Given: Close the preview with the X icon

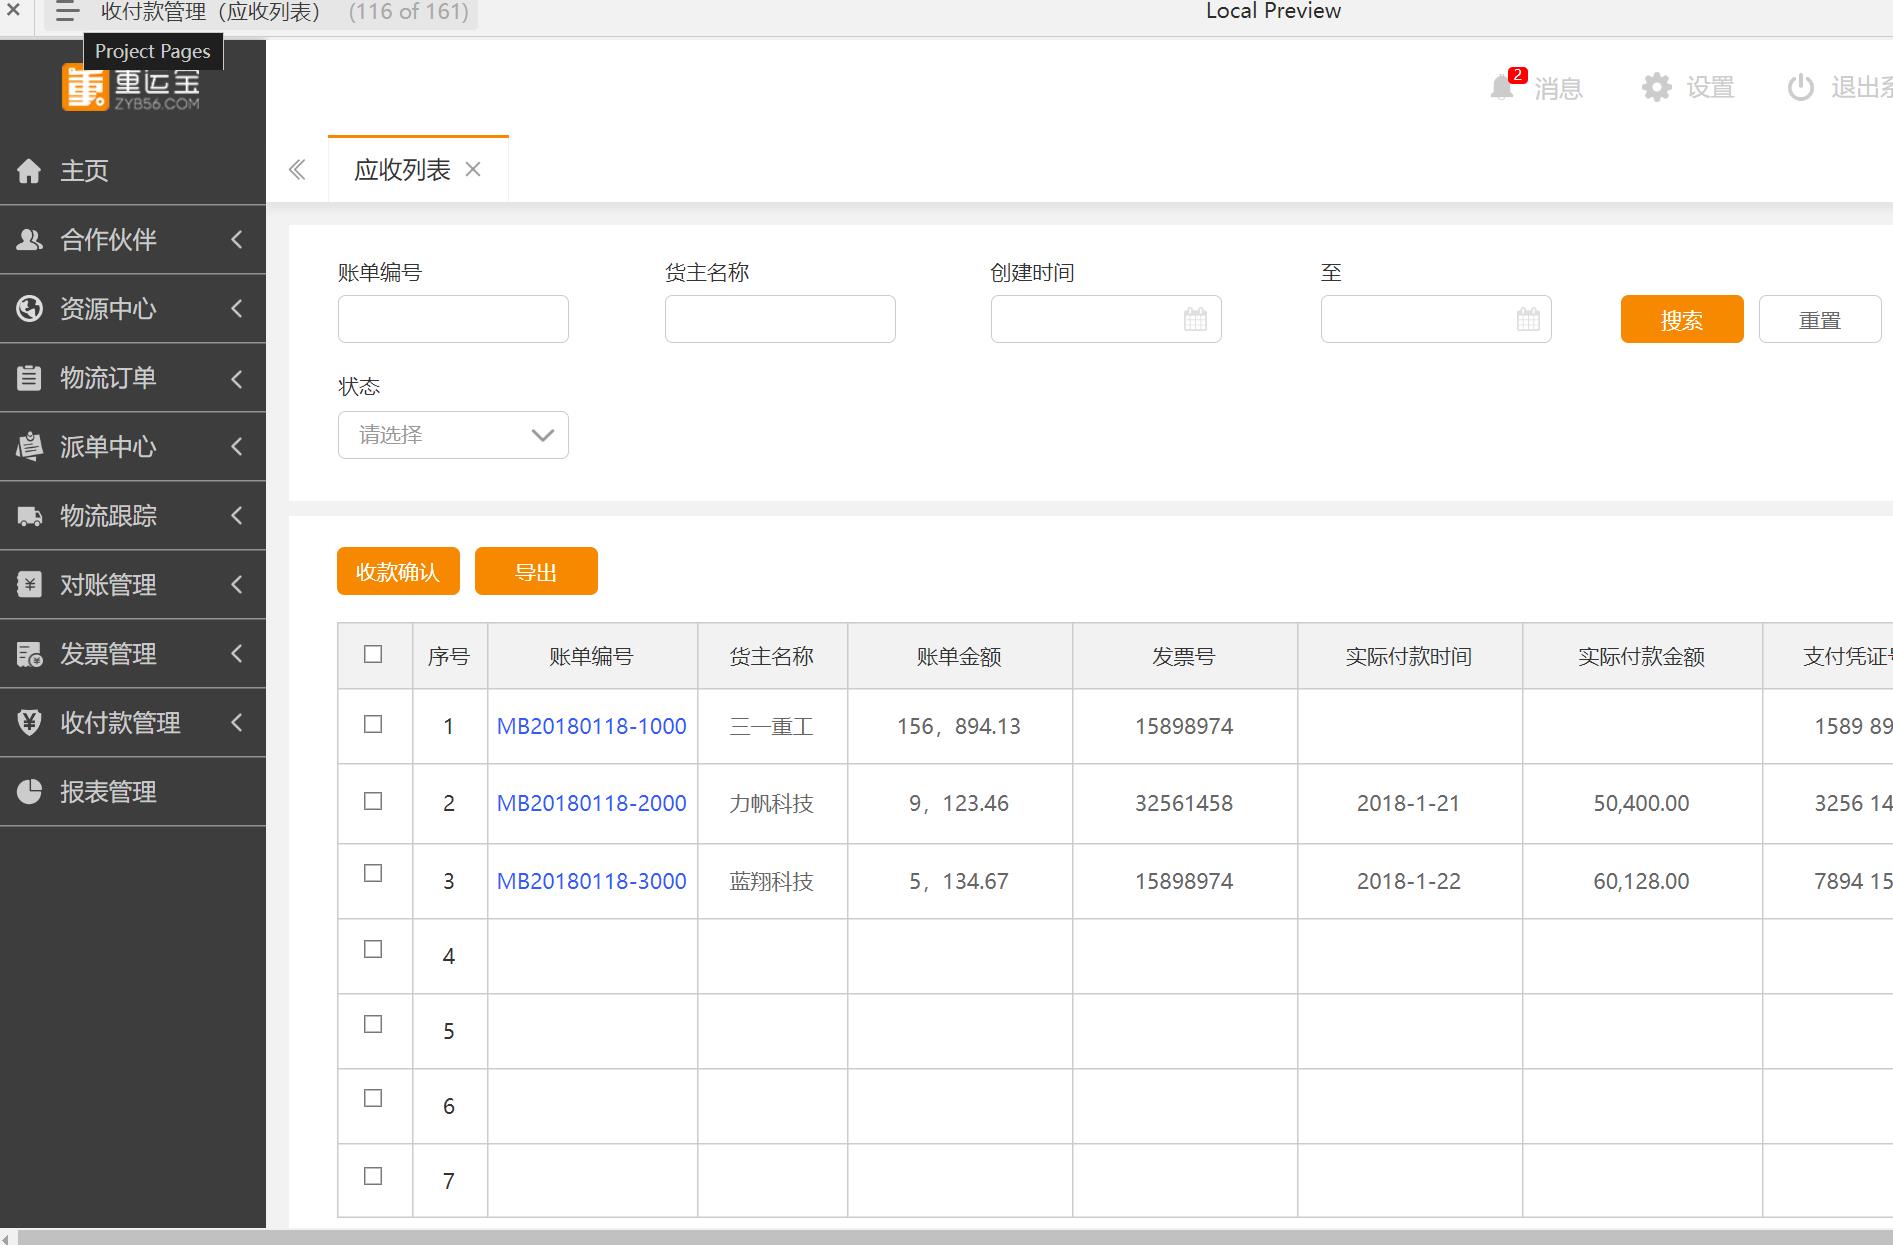Looking at the screenshot, I should pos(14,11).
